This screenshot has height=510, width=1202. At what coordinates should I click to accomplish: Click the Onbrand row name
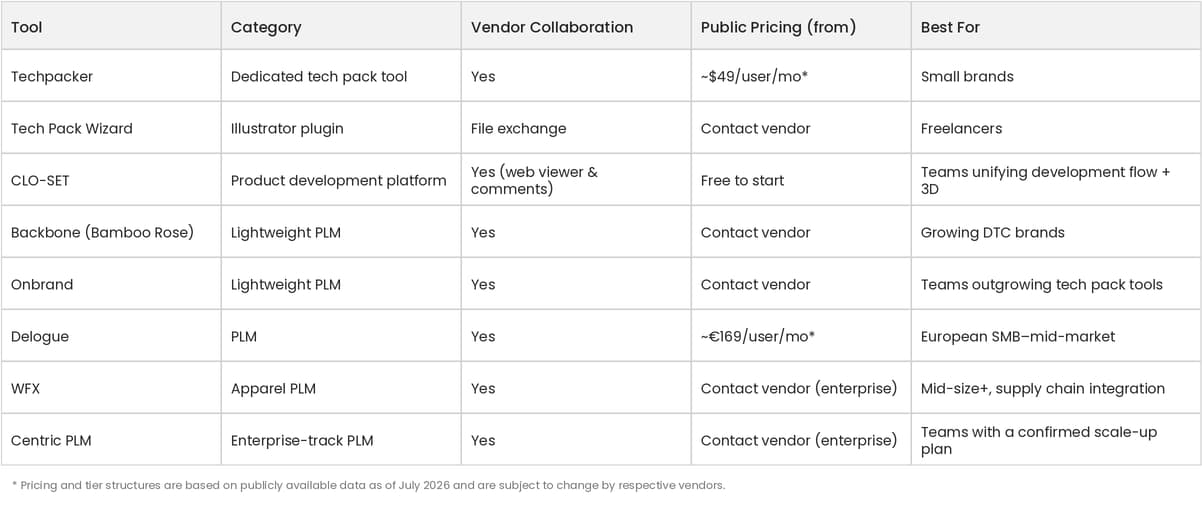click(111, 284)
